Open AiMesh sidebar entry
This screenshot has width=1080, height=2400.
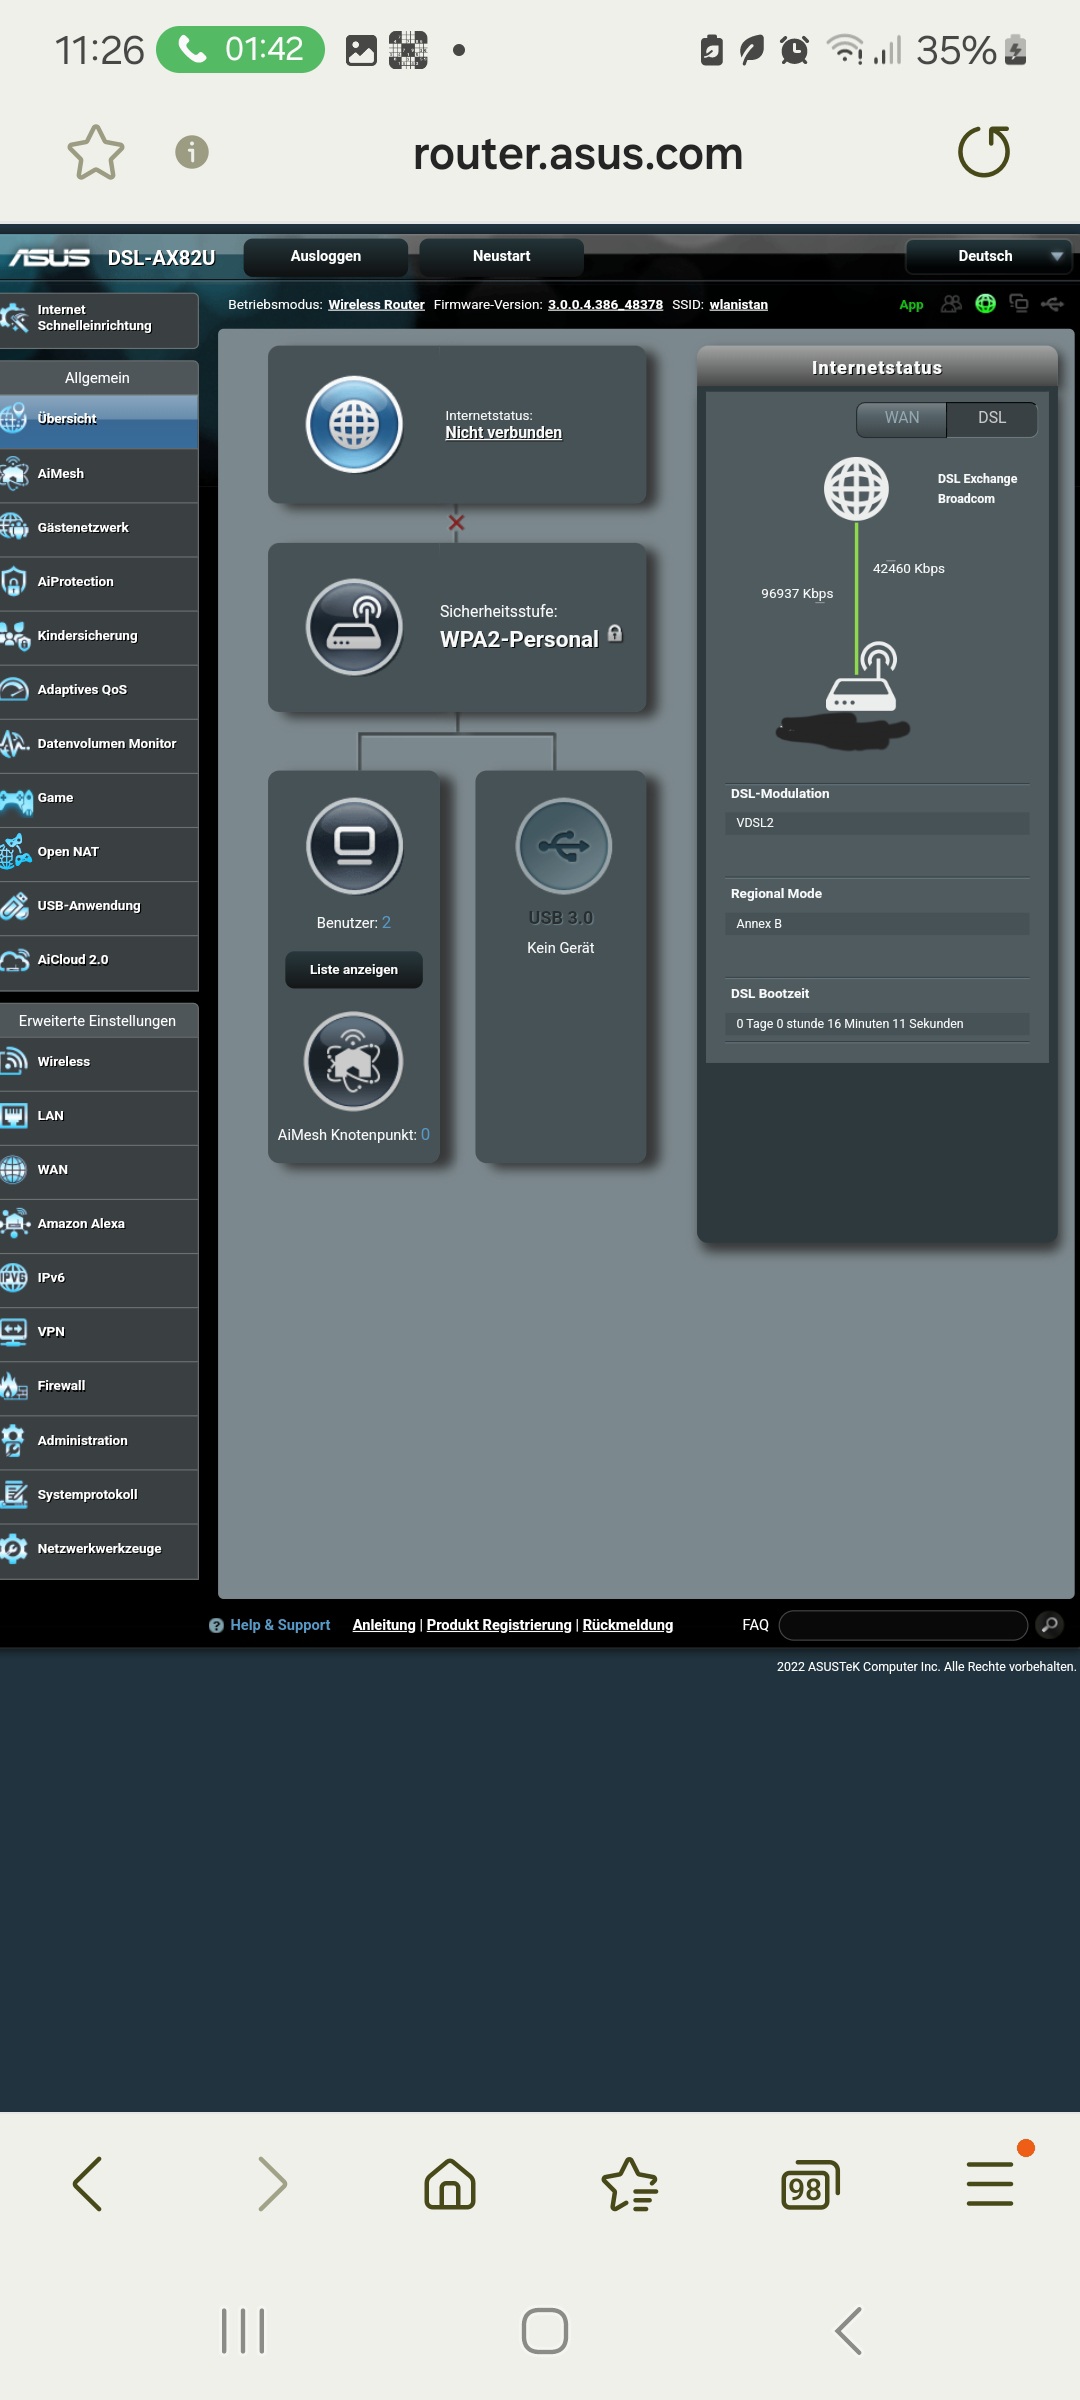pos(99,474)
